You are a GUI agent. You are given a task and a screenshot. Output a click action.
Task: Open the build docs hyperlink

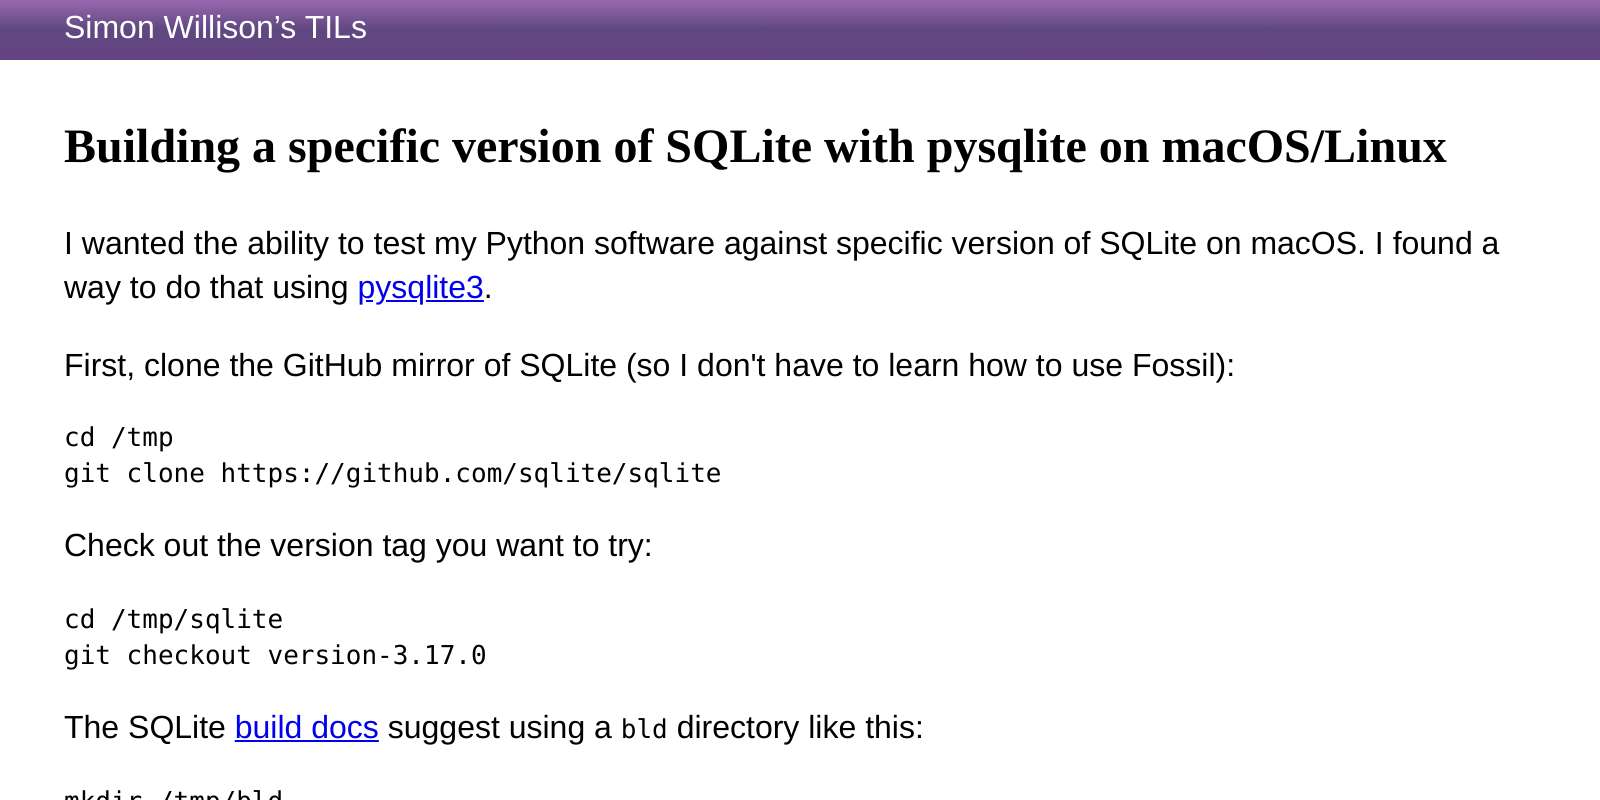point(305,728)
